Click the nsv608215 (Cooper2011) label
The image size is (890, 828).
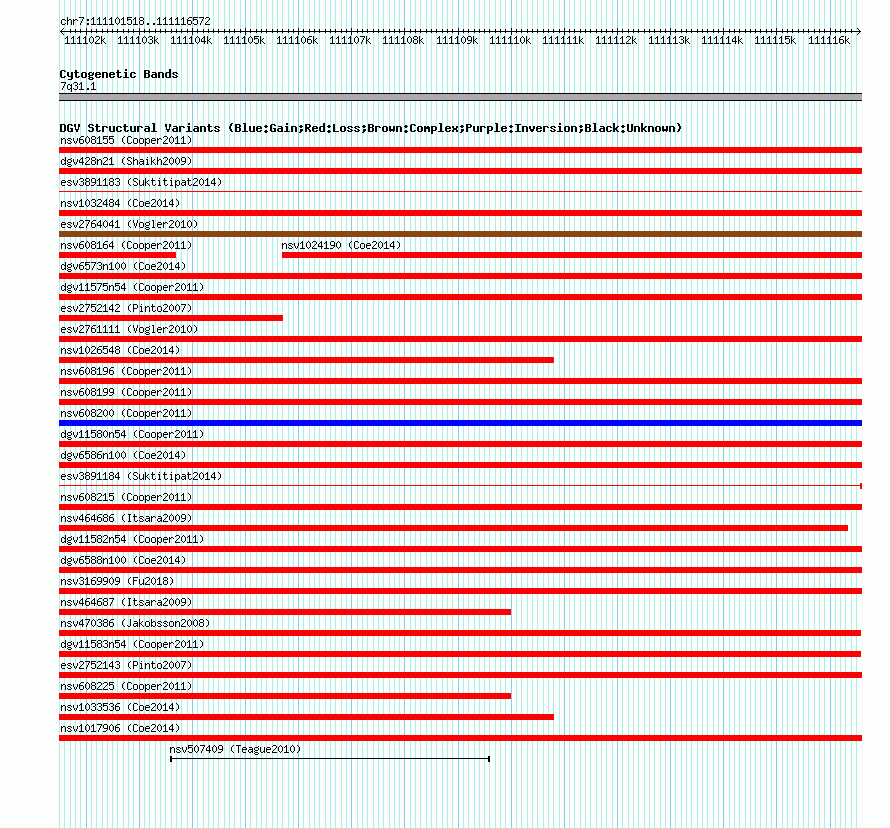[x=126, y=497]
